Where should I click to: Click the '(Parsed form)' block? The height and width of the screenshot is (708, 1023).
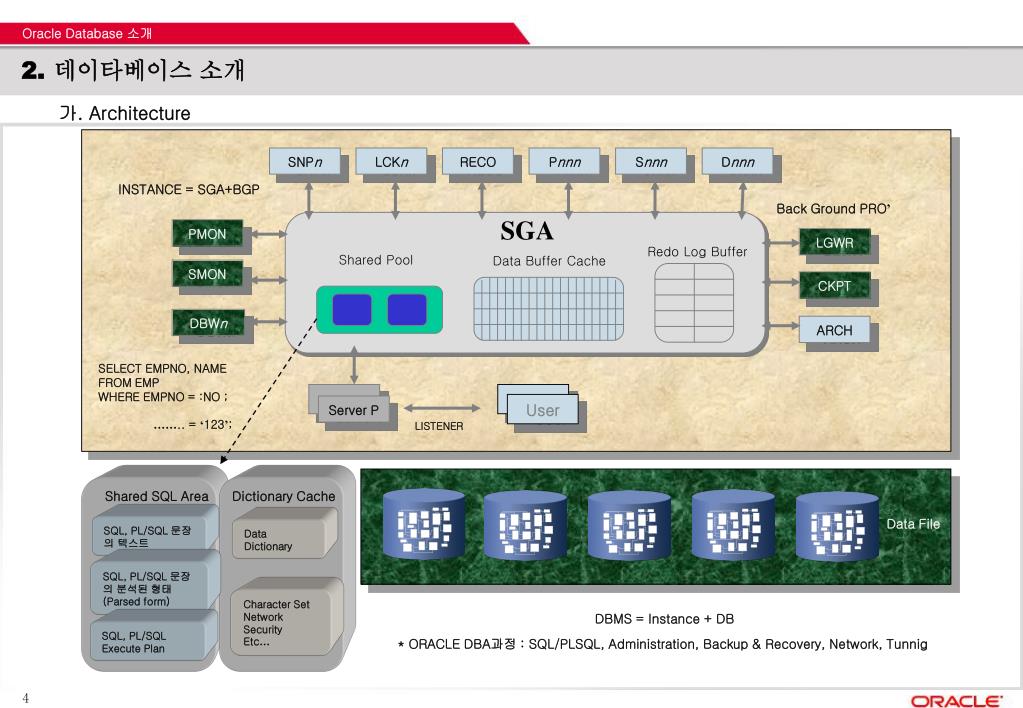[154, 586]
